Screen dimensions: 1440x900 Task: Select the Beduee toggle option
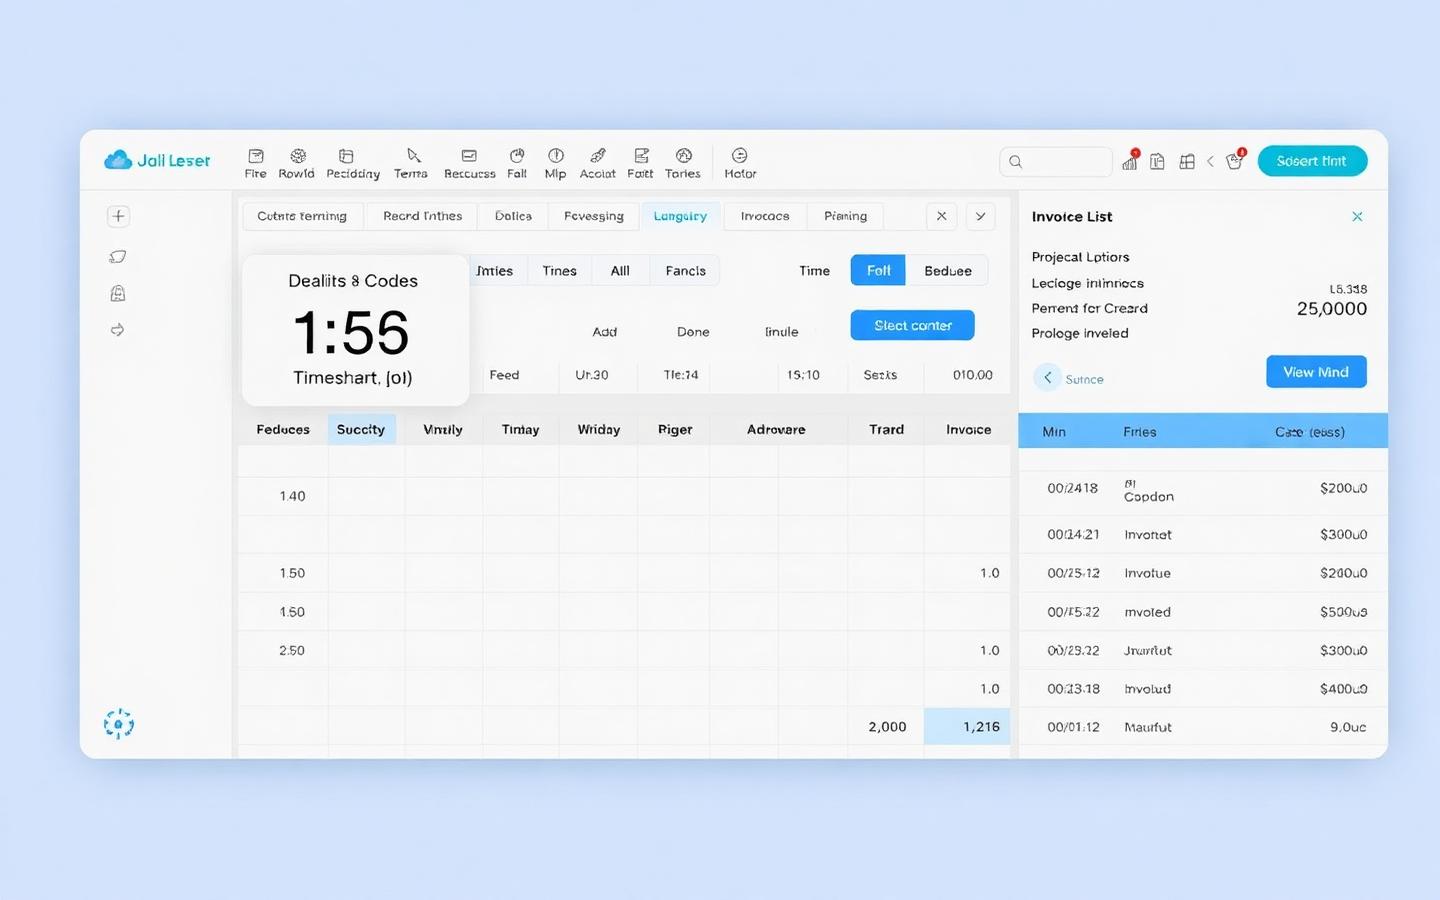click(947, 271)
